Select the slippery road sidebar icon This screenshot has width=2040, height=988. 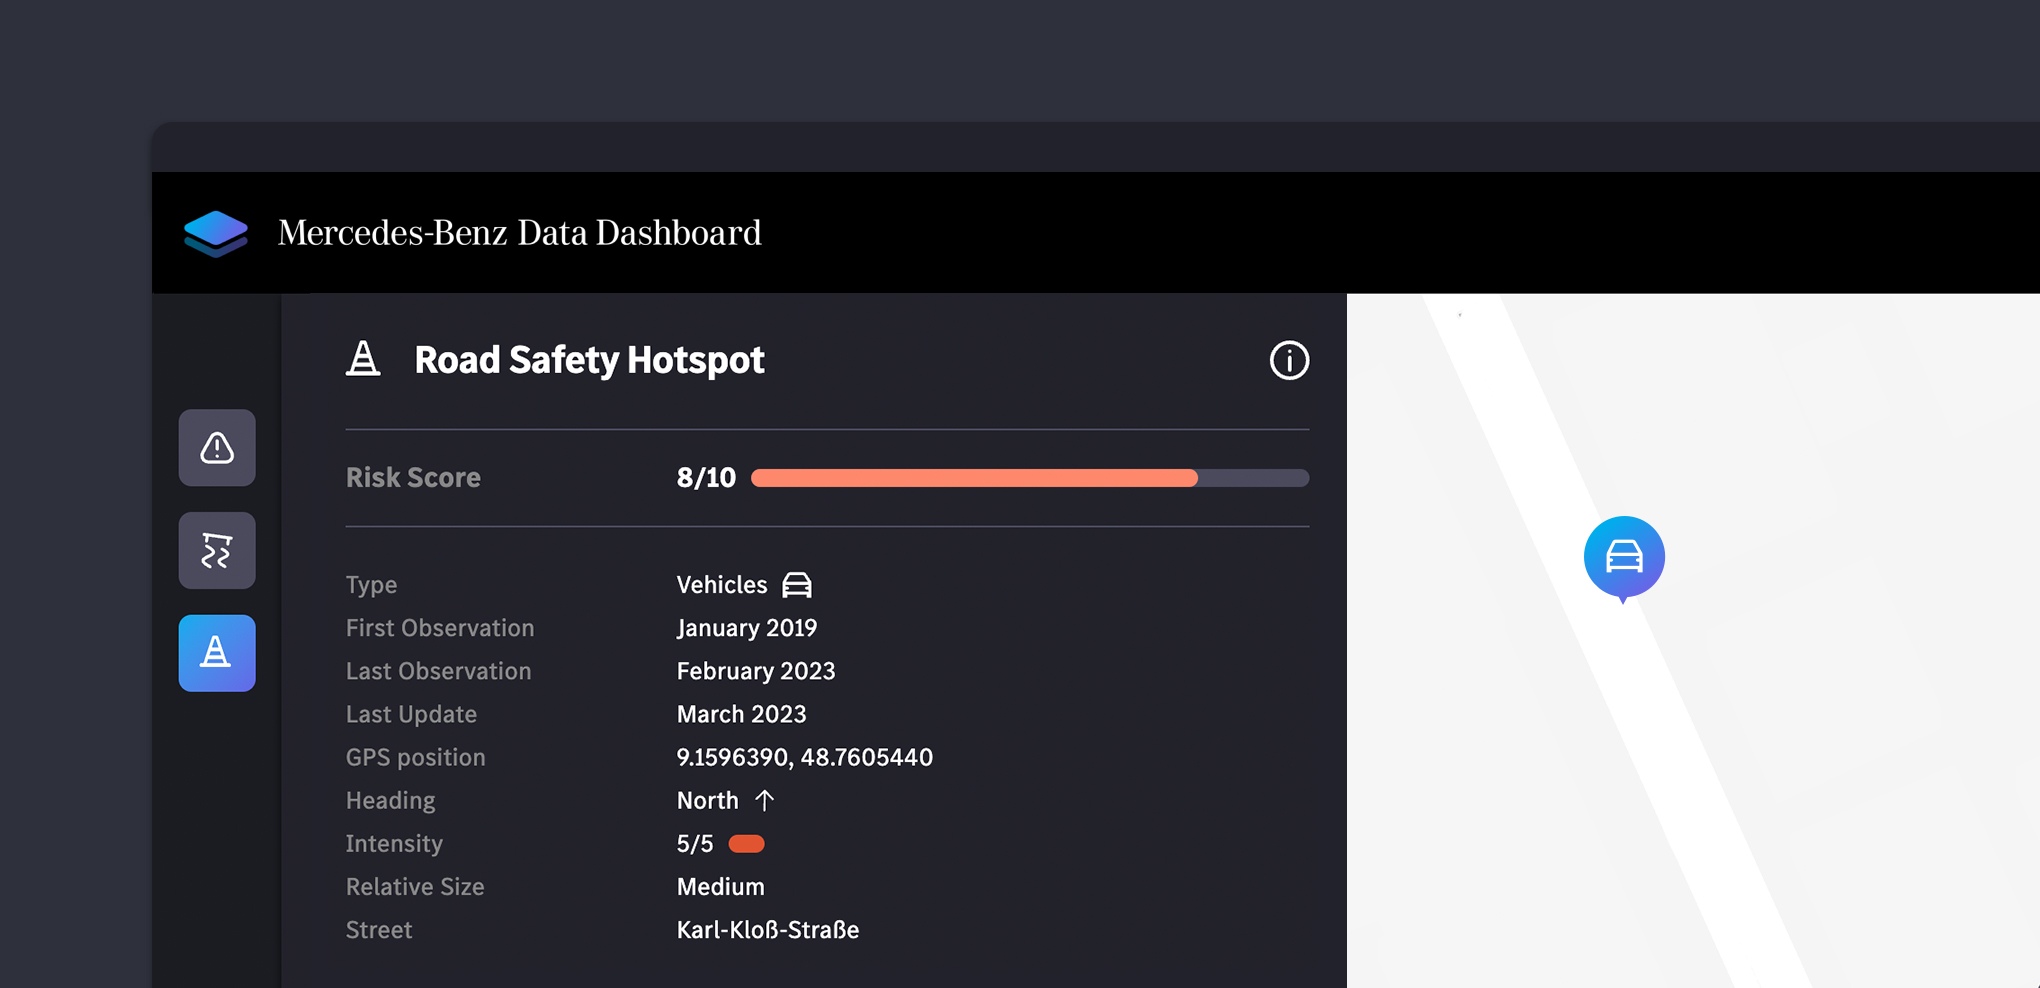(217, 551)
